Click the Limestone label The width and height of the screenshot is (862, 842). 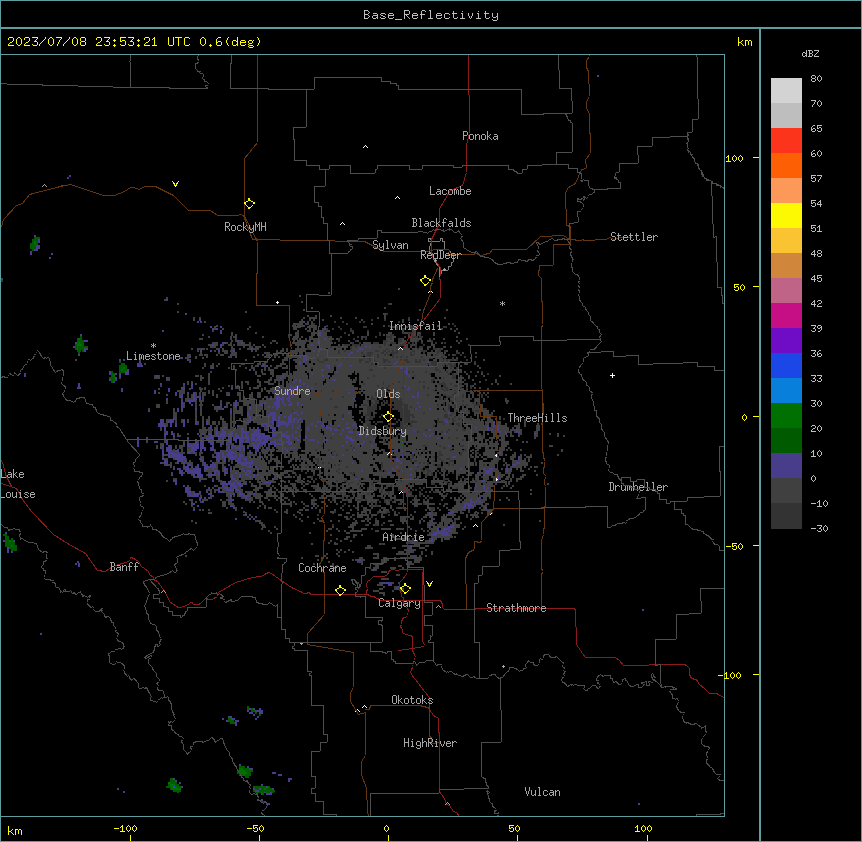point(153,356)
